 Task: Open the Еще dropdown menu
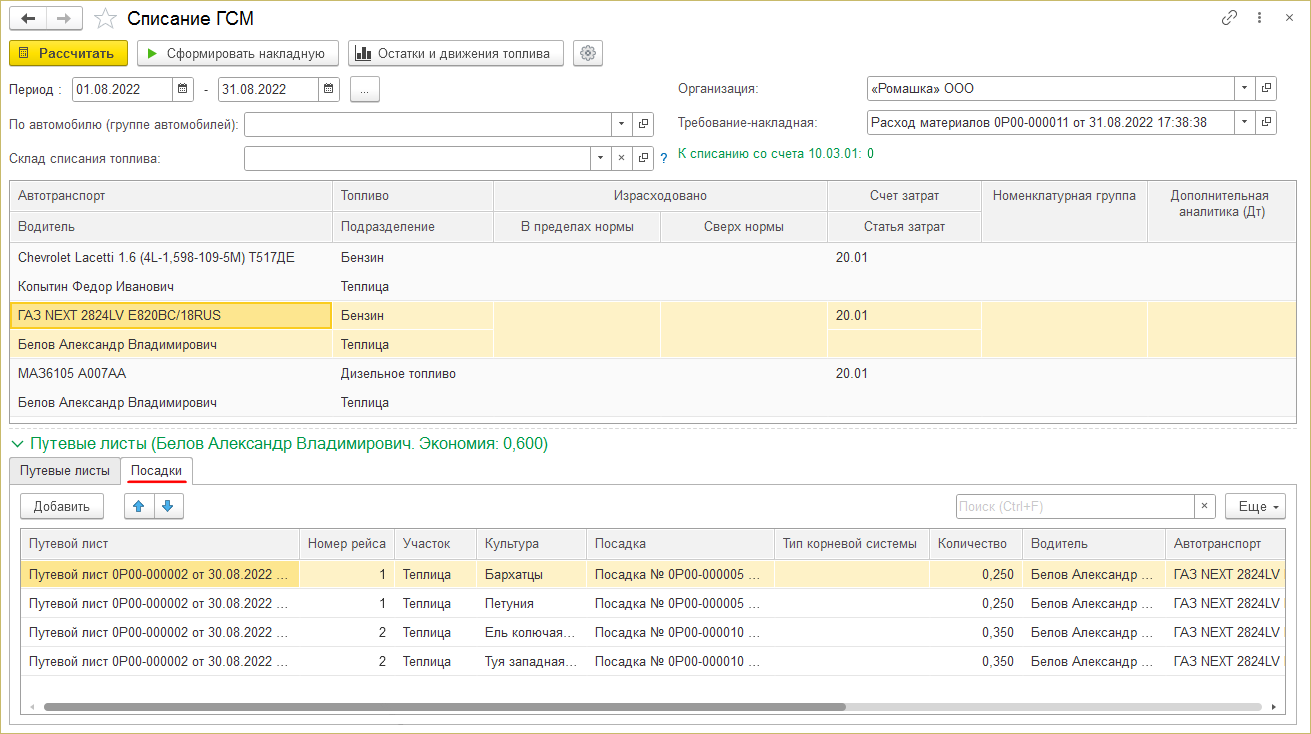tap(1257, 506)
